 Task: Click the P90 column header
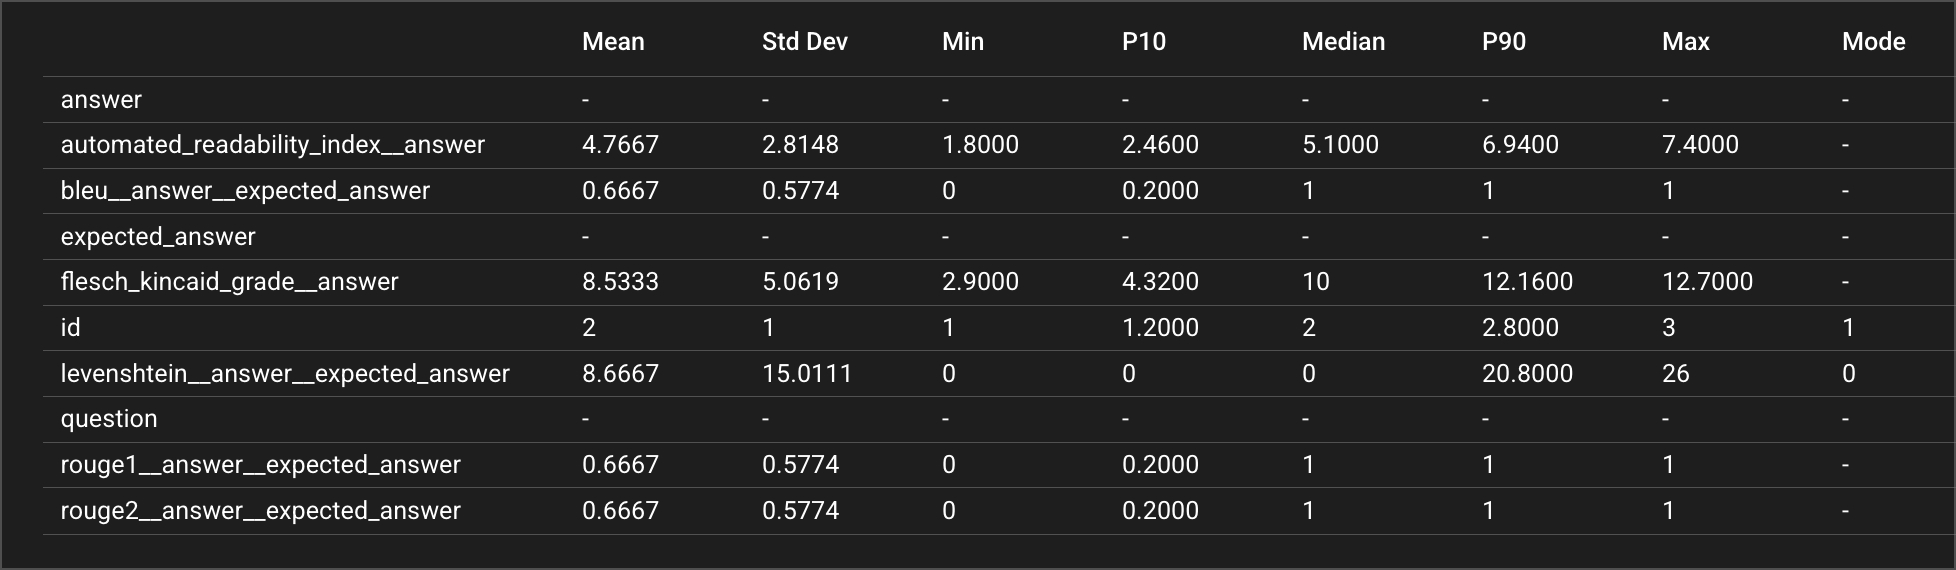coord(1503,41)
